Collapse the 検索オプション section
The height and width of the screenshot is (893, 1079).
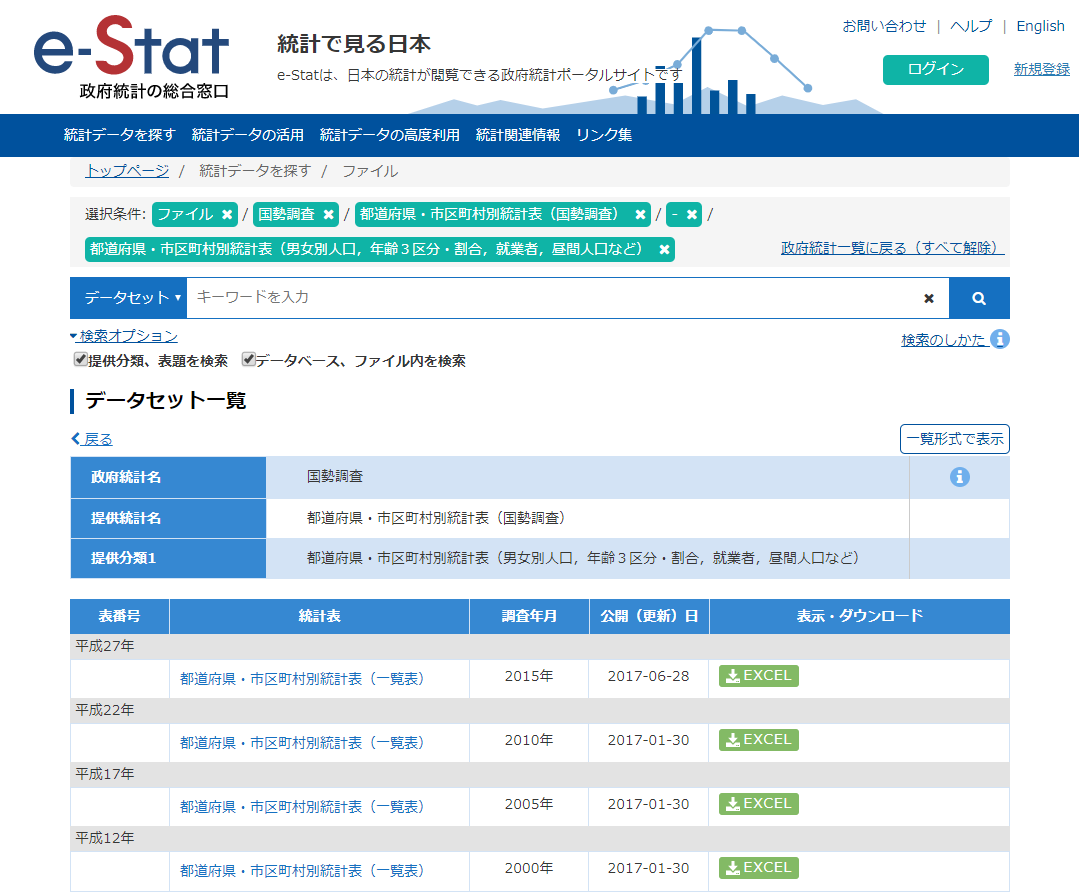coord(124,336)
